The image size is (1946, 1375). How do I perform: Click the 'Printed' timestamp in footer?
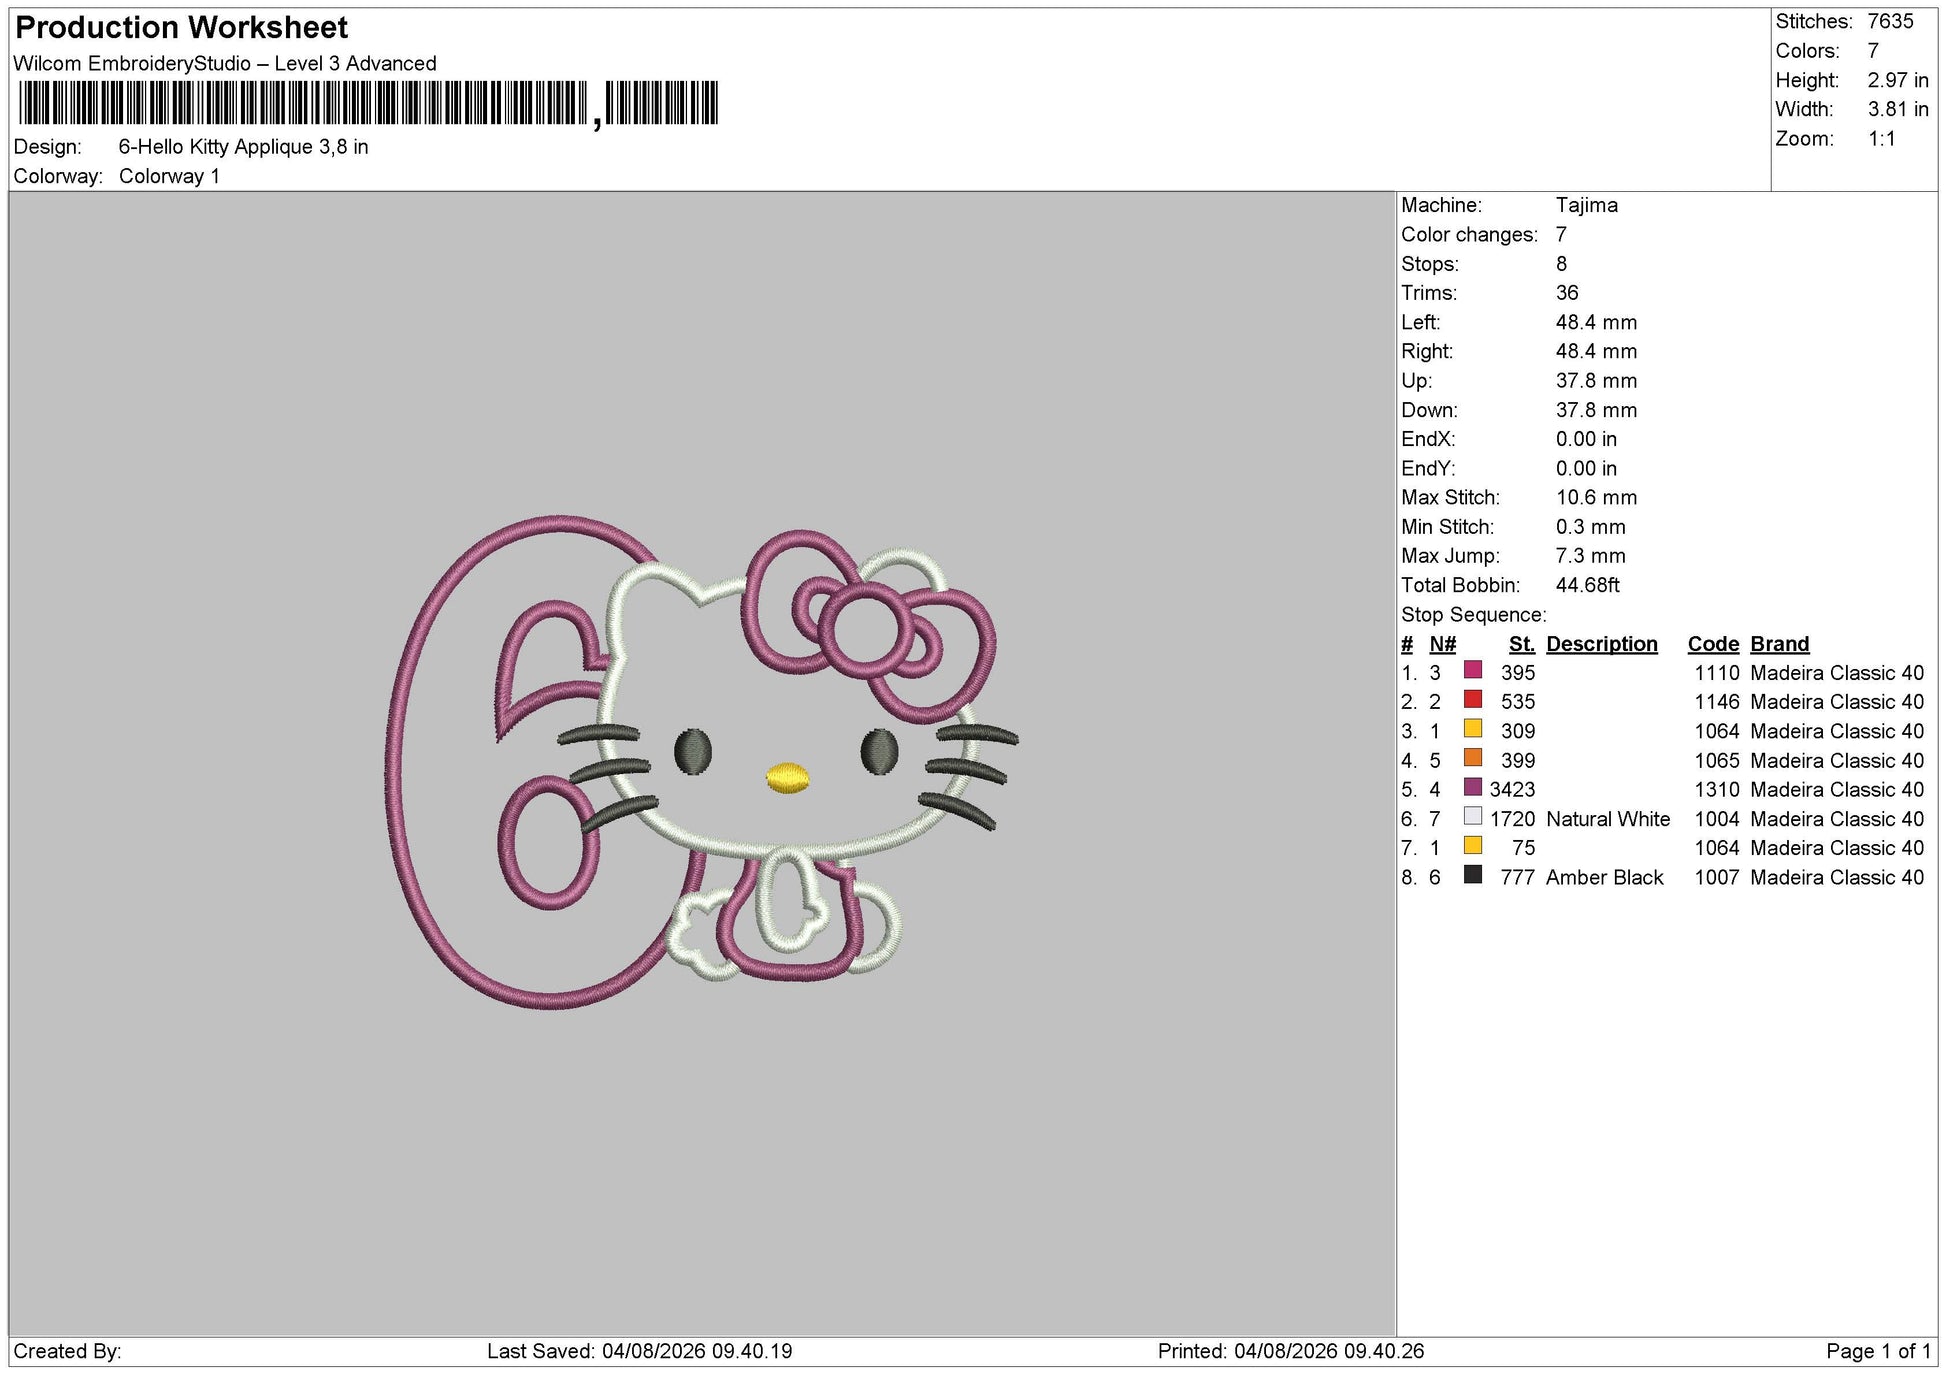(1290, 1352)
